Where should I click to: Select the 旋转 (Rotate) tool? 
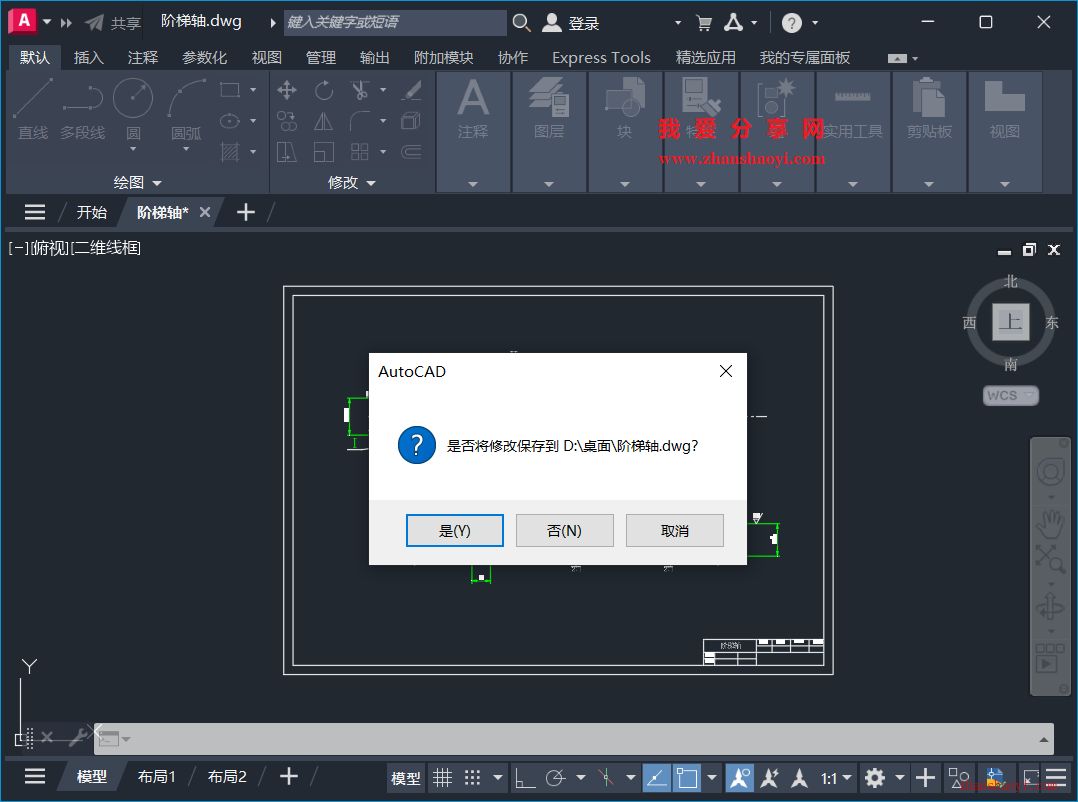(x=322, y=90)
